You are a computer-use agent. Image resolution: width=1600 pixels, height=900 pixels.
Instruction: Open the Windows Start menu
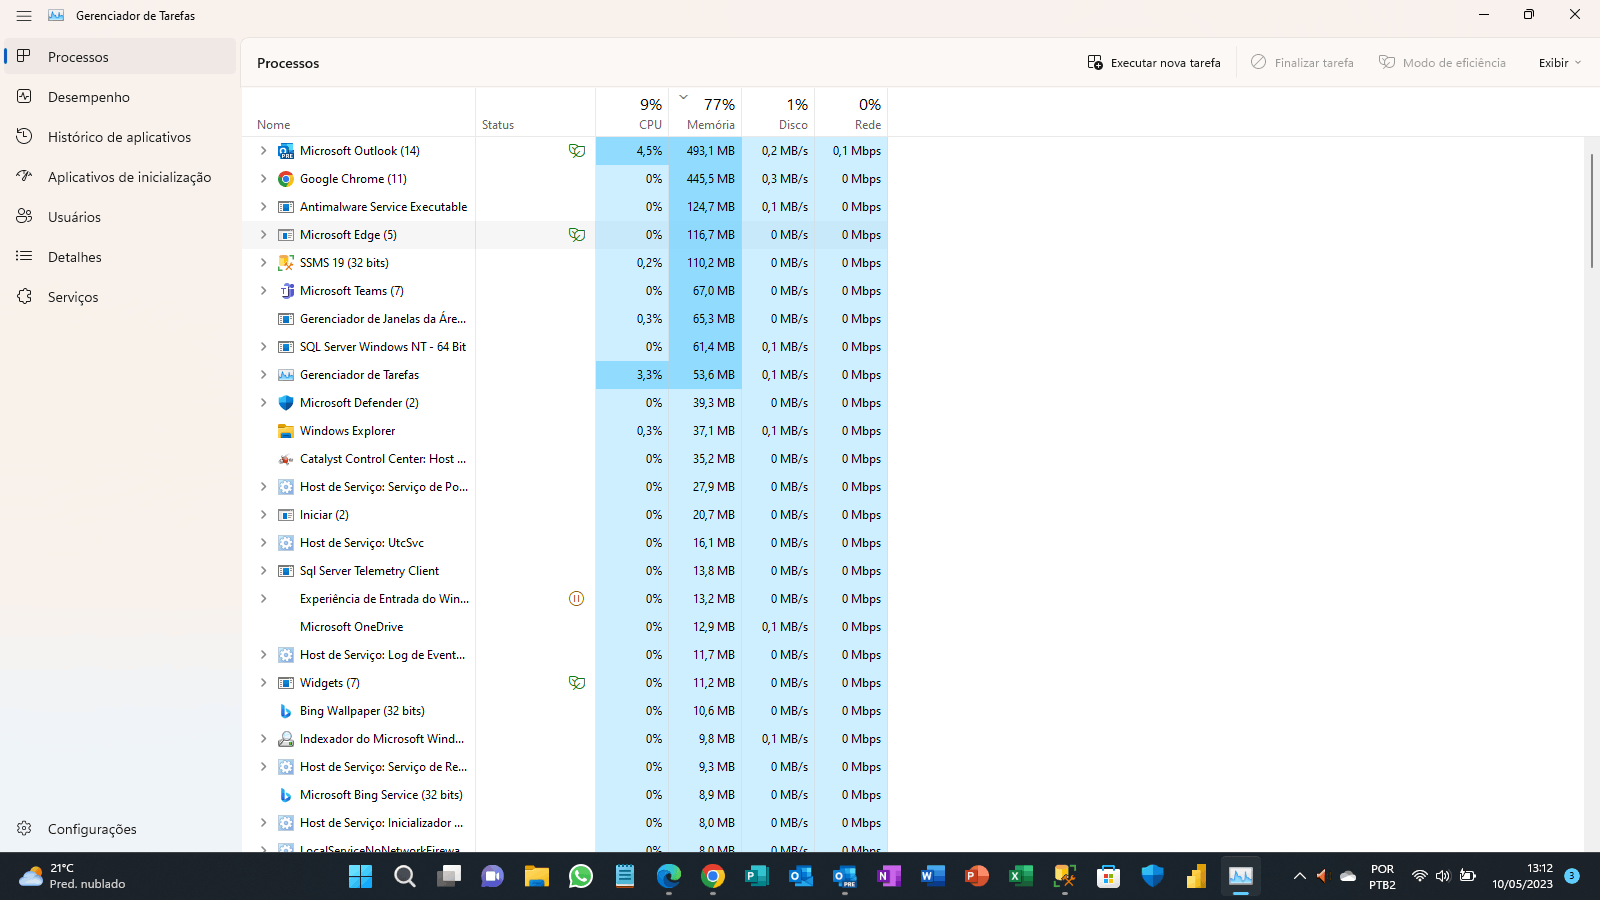tap(361, 877)
